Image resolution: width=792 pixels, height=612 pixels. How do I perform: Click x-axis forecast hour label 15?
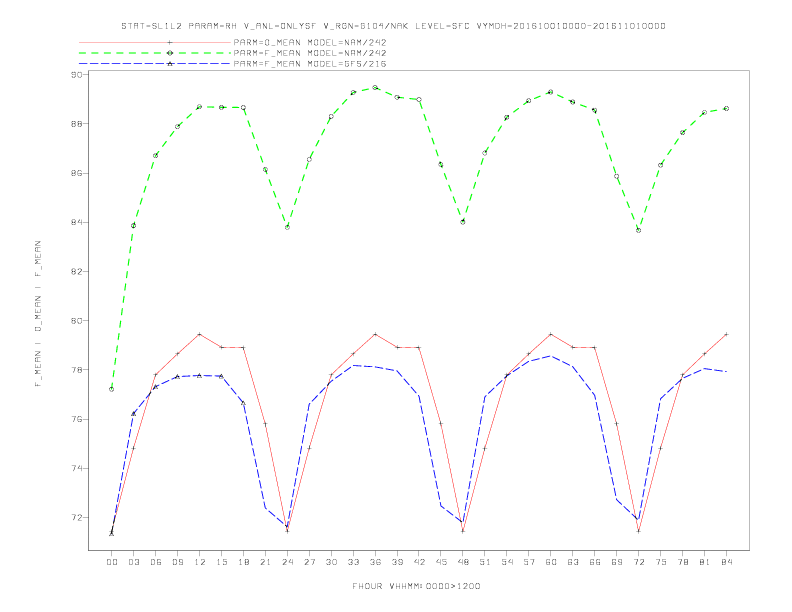point(221,562)
